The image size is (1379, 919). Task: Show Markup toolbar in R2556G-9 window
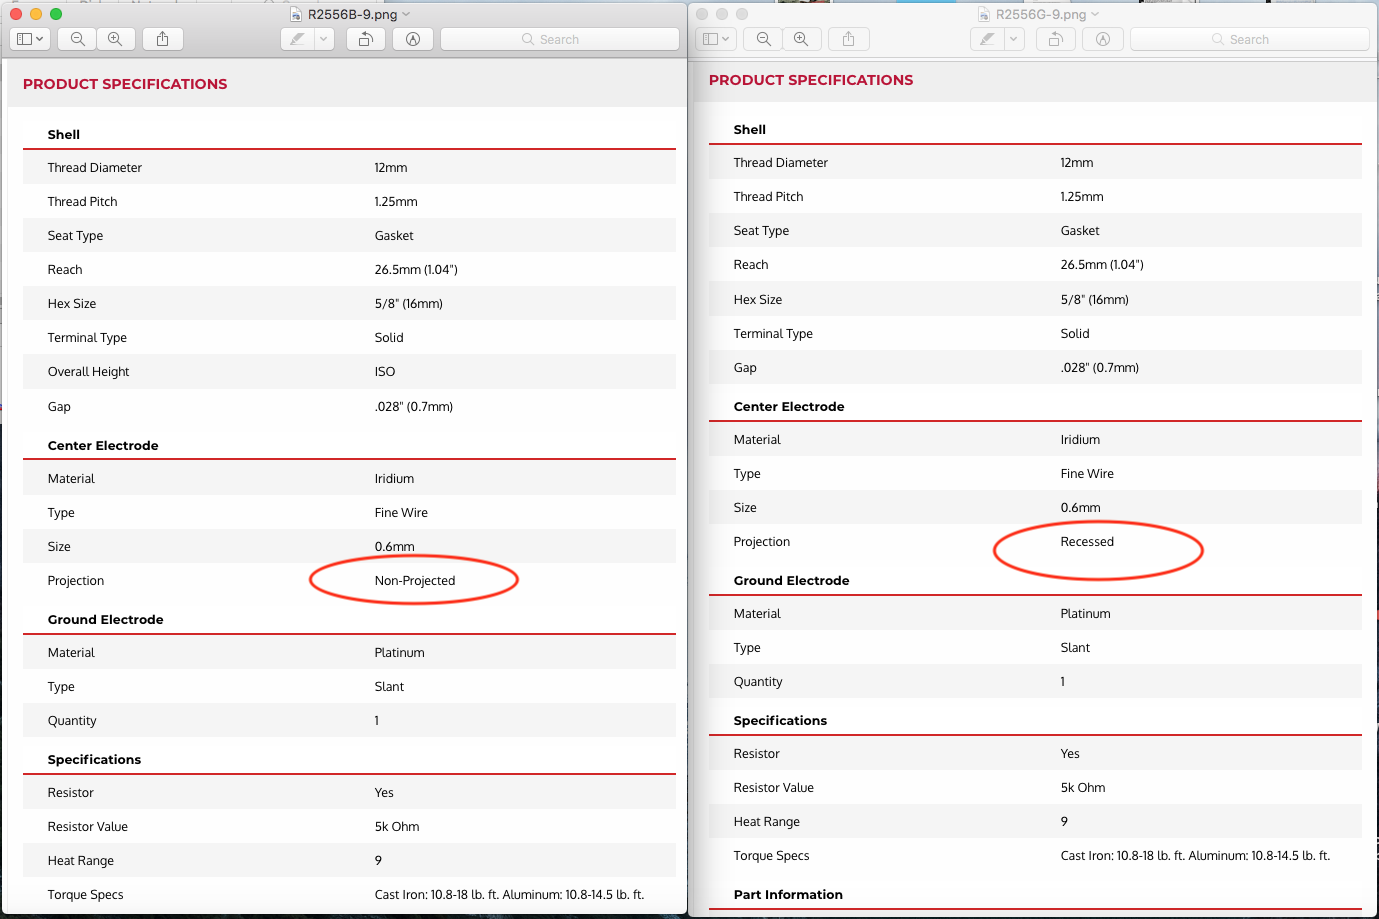click(x=1103, y=39)
